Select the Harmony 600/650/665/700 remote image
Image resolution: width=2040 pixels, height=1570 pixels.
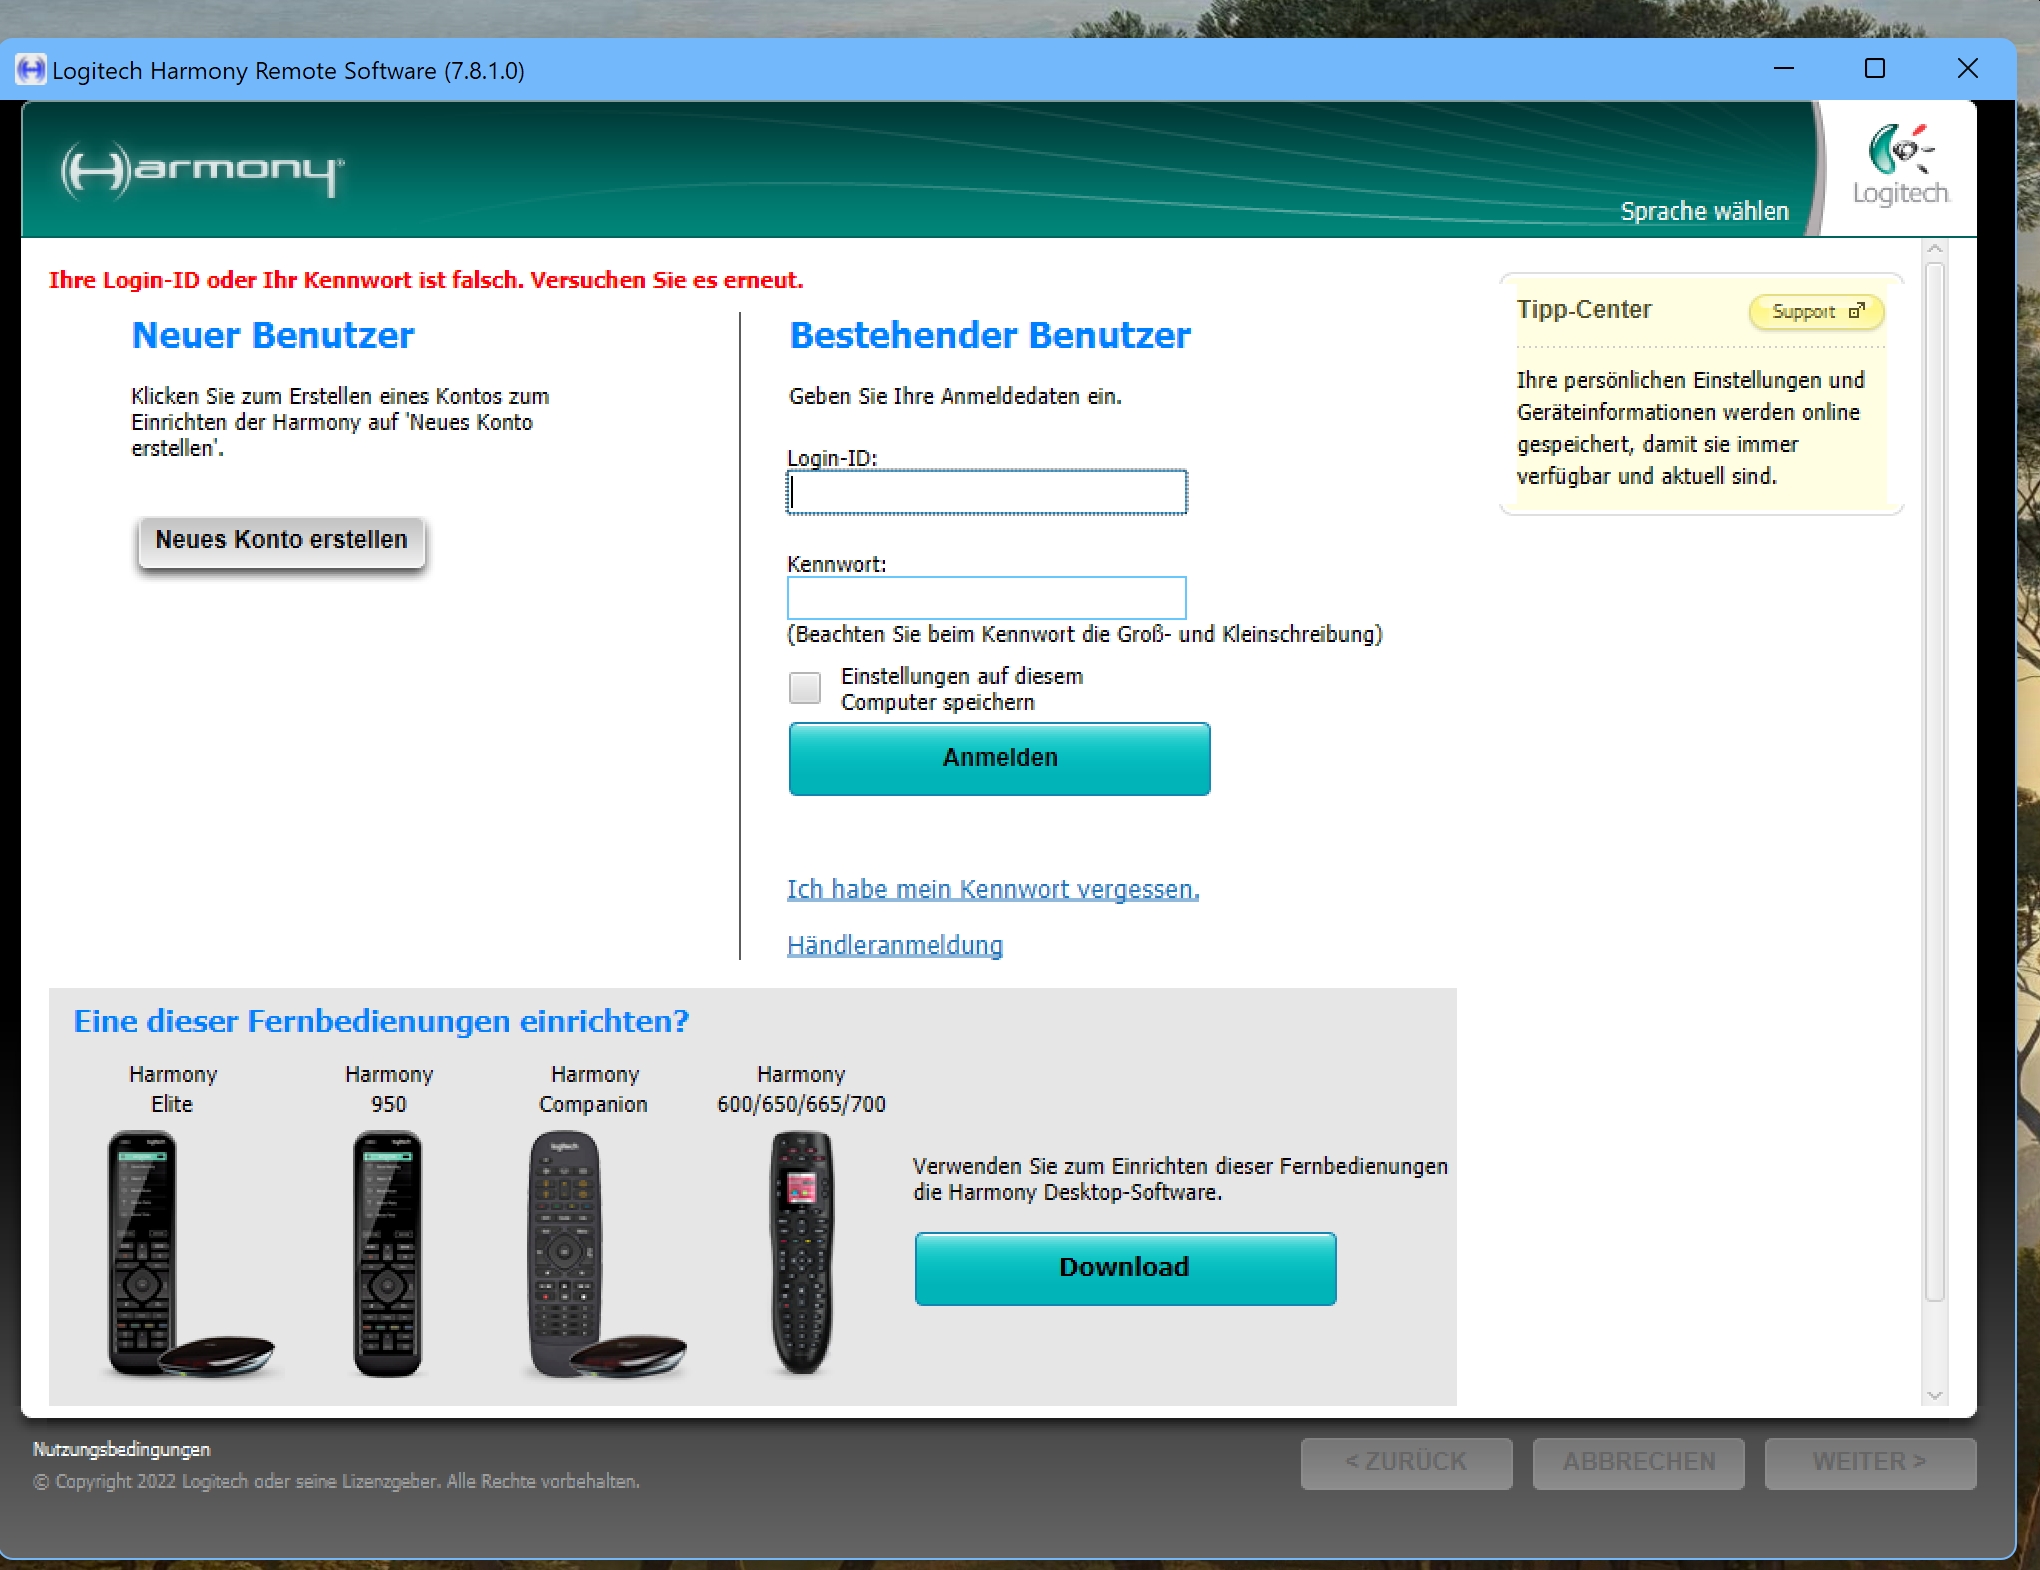[x=801, y=1254]
